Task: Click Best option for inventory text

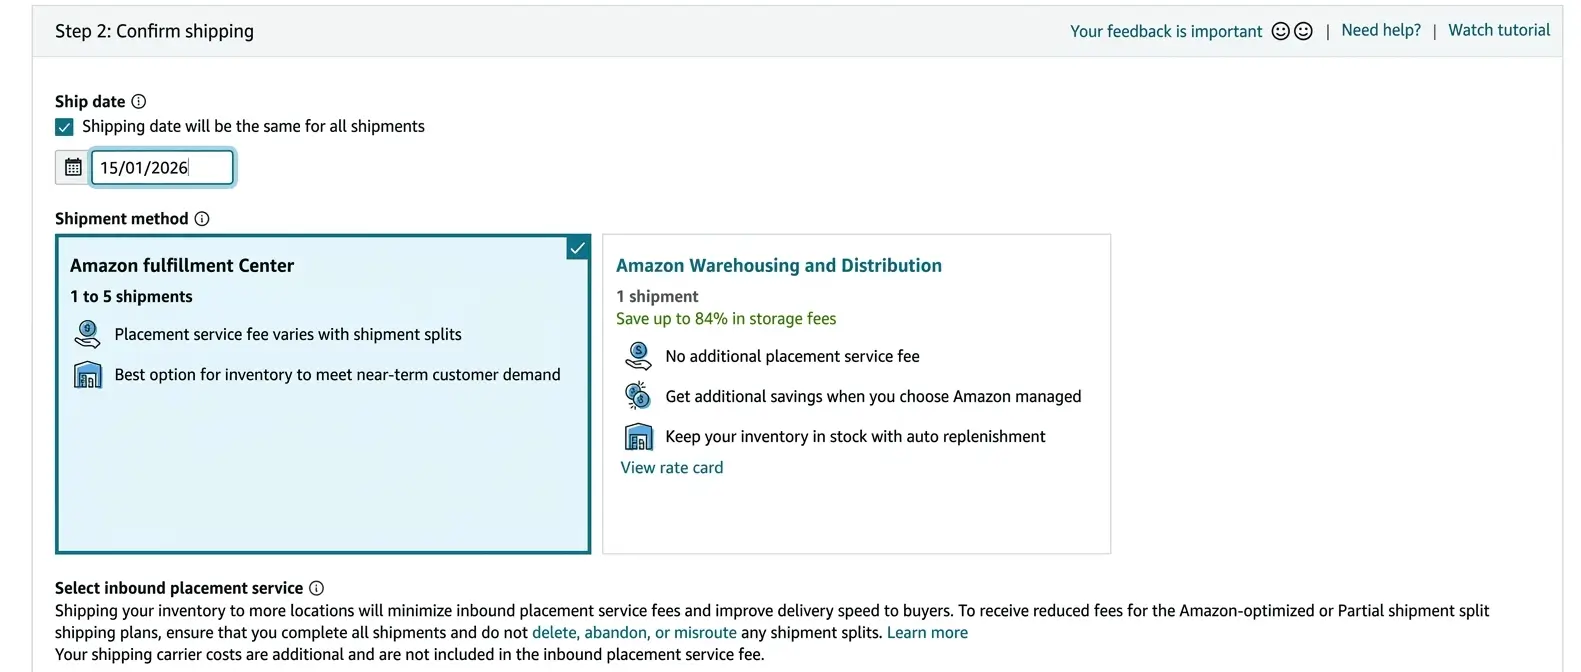Action: click(337, 374)
